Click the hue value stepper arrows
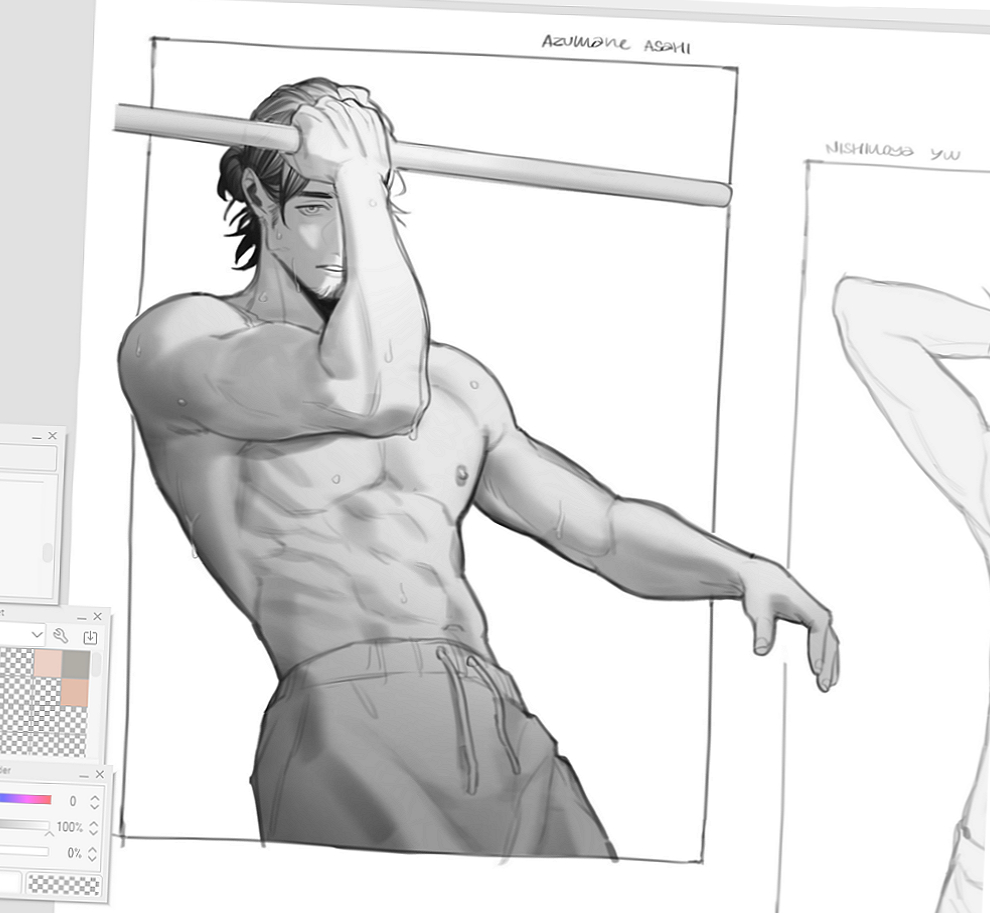The image size is (990, 913). point(95,802)
